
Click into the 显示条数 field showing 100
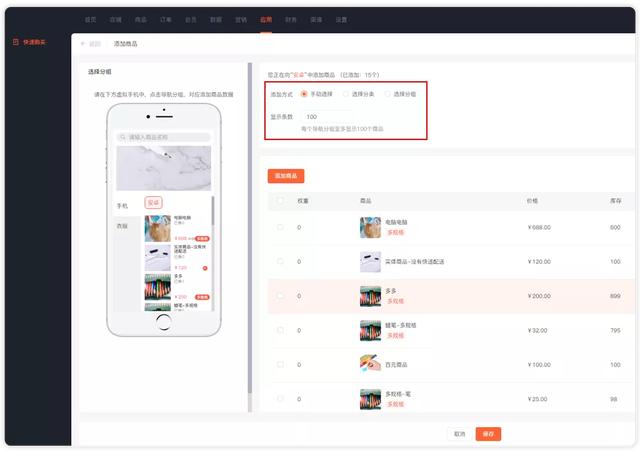pos(327,117)
